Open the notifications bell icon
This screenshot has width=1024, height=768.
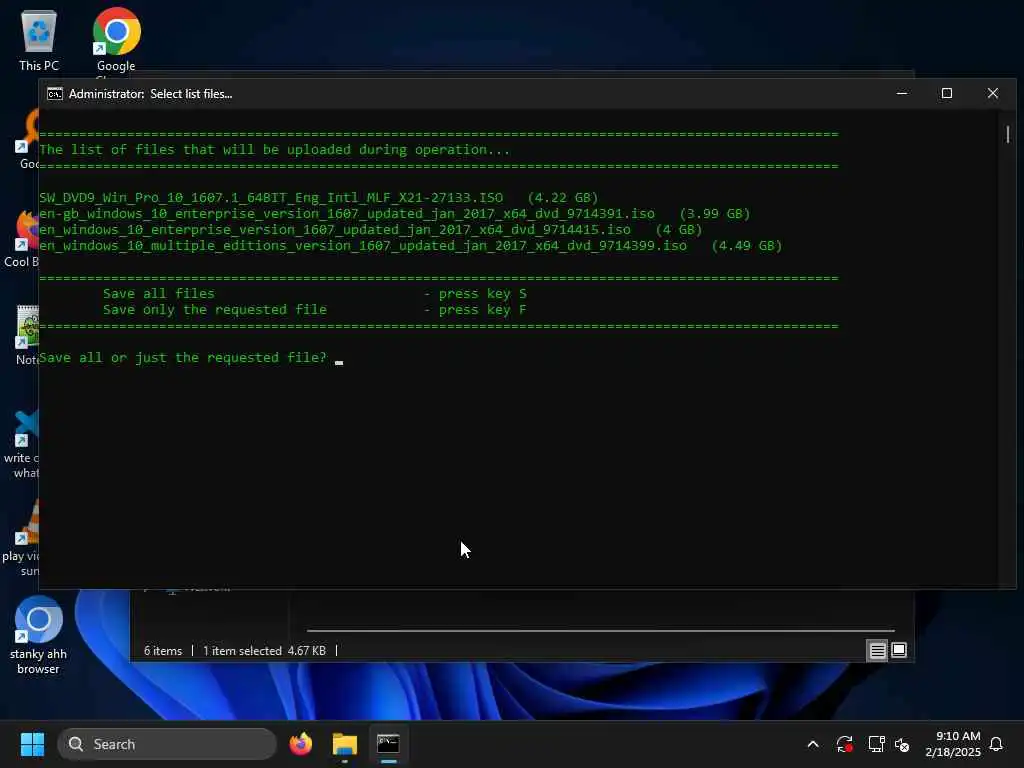(x=997, y=744)
